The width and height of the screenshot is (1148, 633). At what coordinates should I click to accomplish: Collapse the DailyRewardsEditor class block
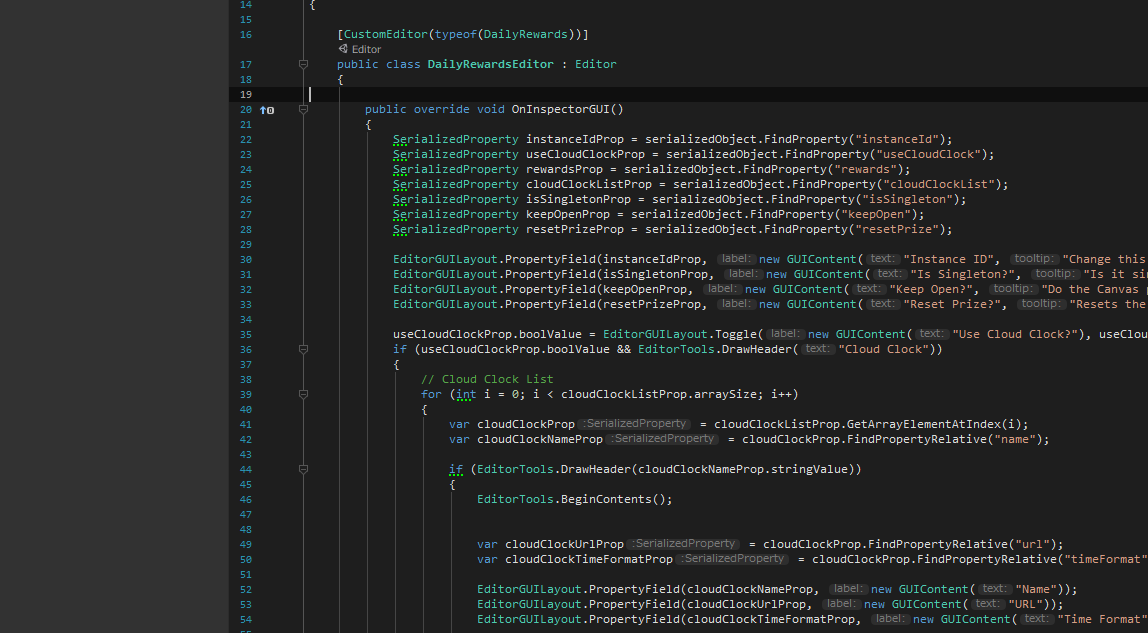click(303, 64)
